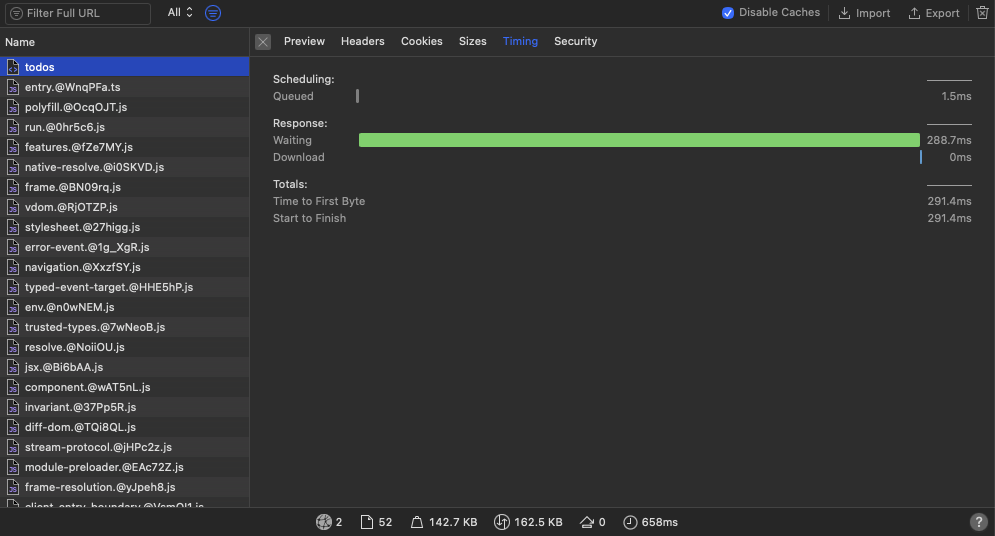The height and width of the screenshot is (536, 995).
Task: Switch to the Security tab
Action: click(x=576, y=41)
